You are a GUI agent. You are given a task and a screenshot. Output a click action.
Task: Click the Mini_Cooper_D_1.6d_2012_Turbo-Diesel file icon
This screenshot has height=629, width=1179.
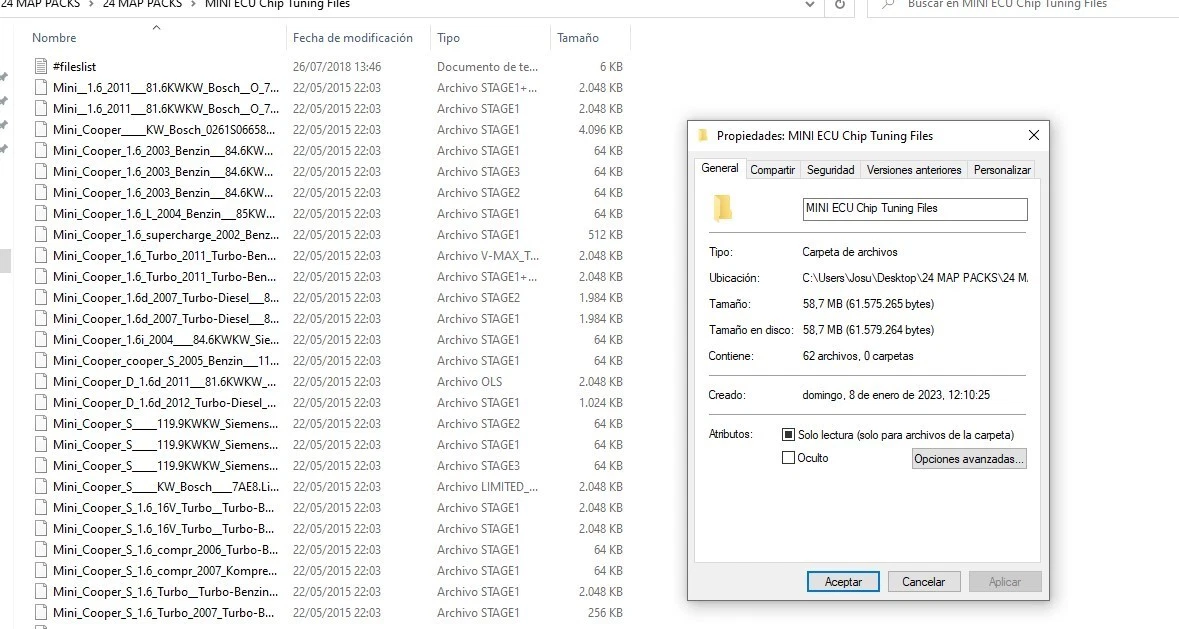coord(41,403)
